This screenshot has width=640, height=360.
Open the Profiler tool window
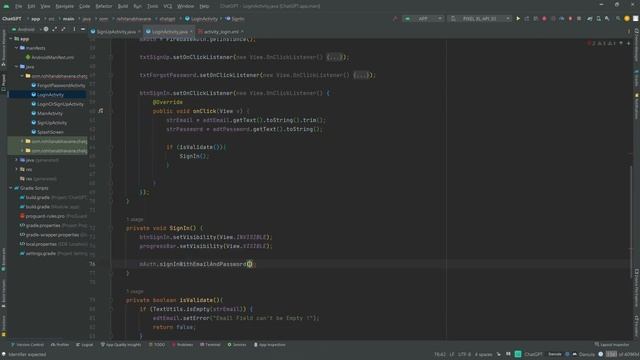(x=60, y=345)
